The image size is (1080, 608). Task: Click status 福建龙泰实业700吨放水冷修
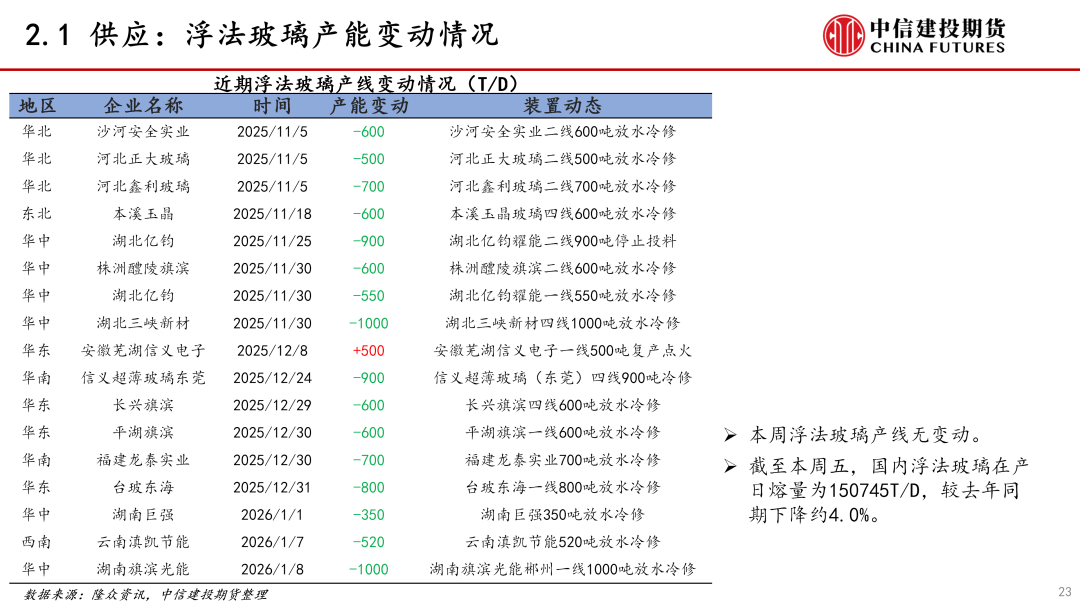pyautogui.click(x=563, y=460)
